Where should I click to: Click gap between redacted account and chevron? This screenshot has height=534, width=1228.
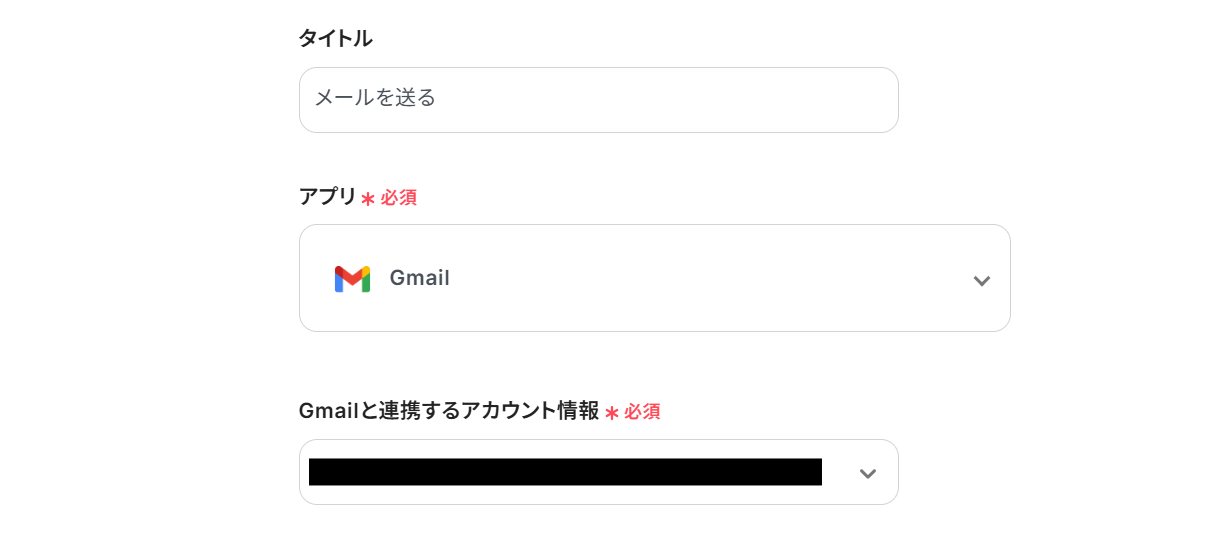838,473
